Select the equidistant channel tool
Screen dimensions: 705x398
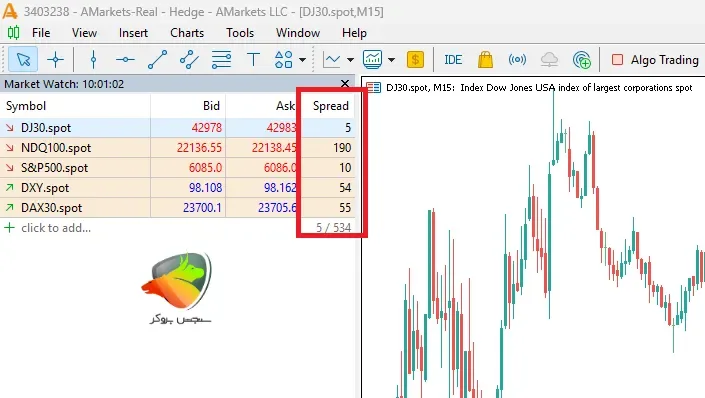pyautogui.click(x=189, y=59)
